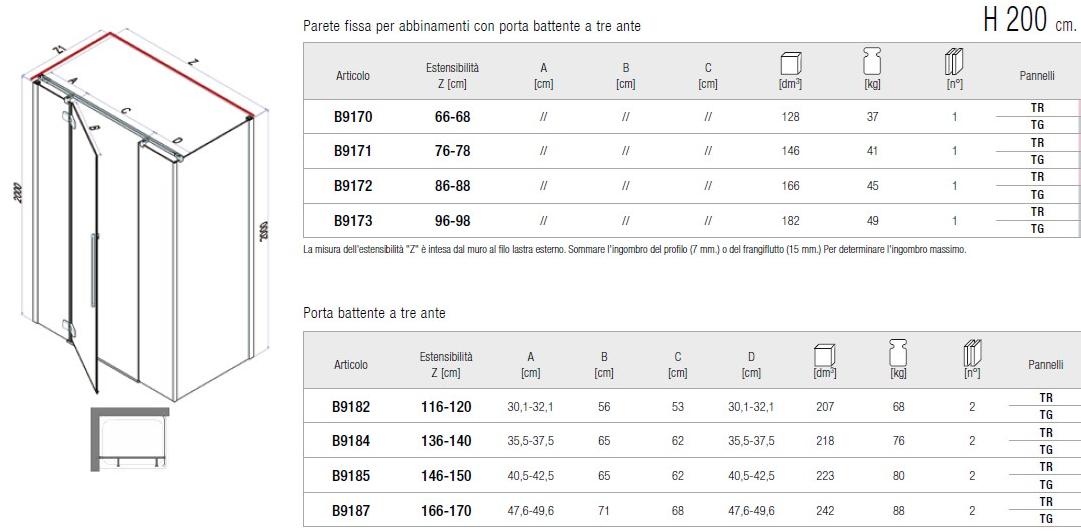
Task: Select article code B9170
Action: [x=353, y=117]
